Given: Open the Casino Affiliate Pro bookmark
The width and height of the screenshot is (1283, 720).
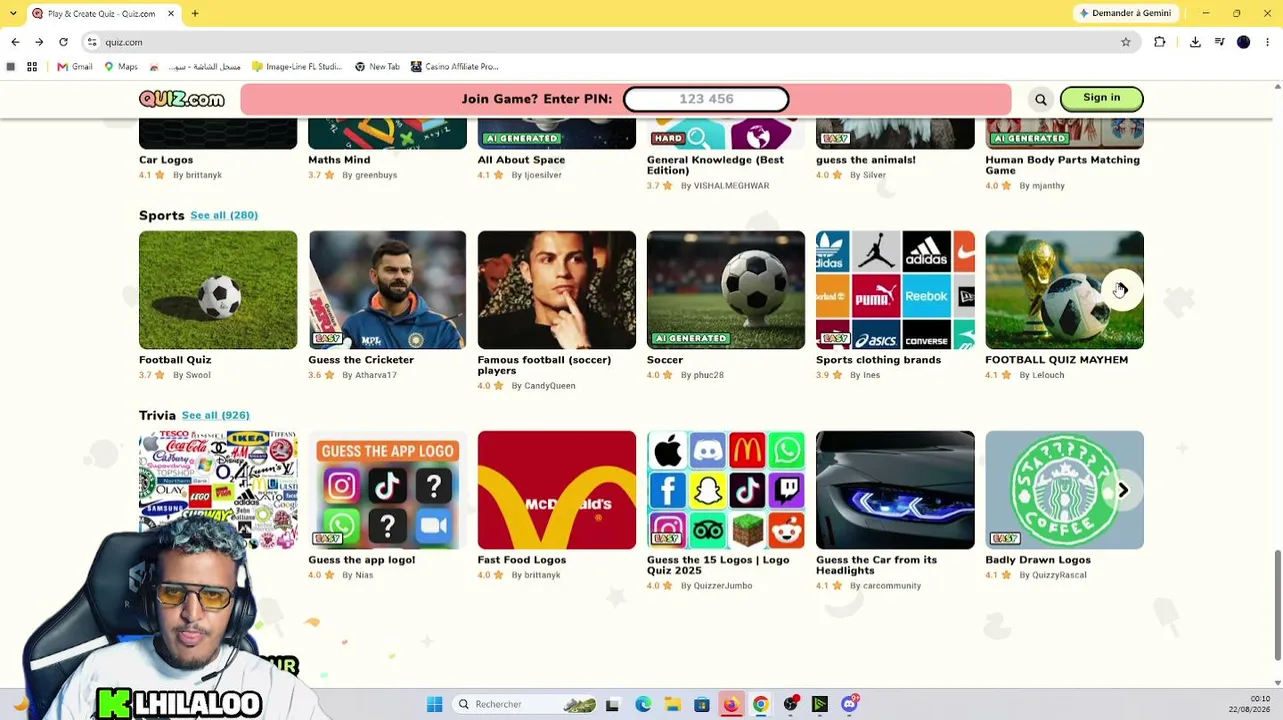Looking at the screenshot, I should (455, 67).
